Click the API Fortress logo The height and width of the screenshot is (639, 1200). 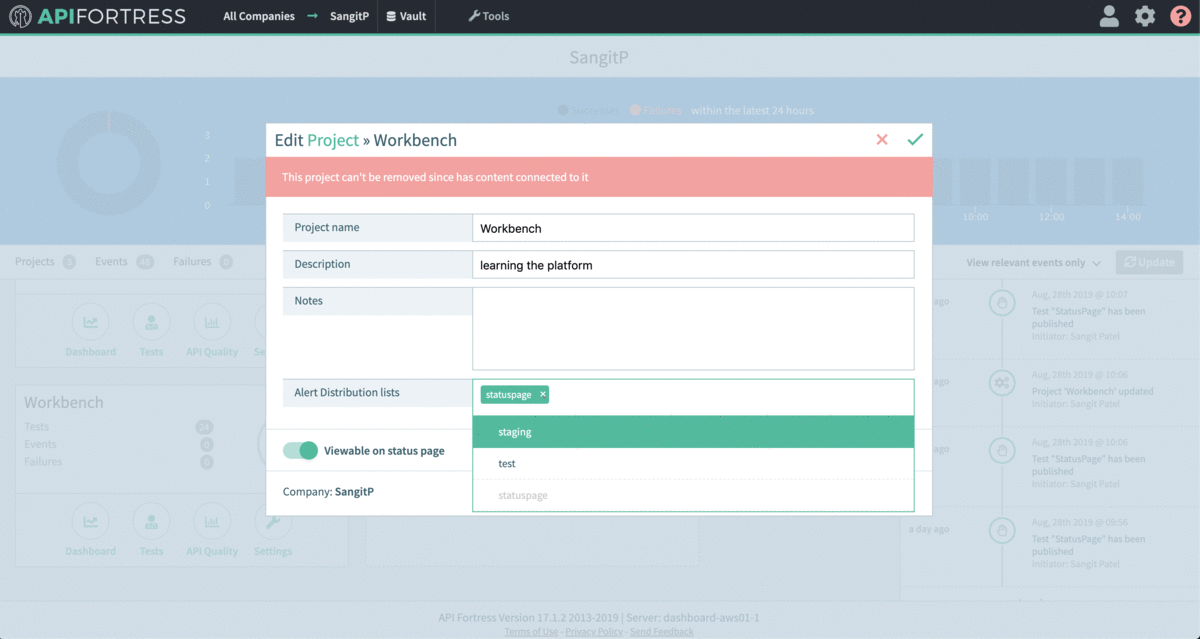point(97,16)
